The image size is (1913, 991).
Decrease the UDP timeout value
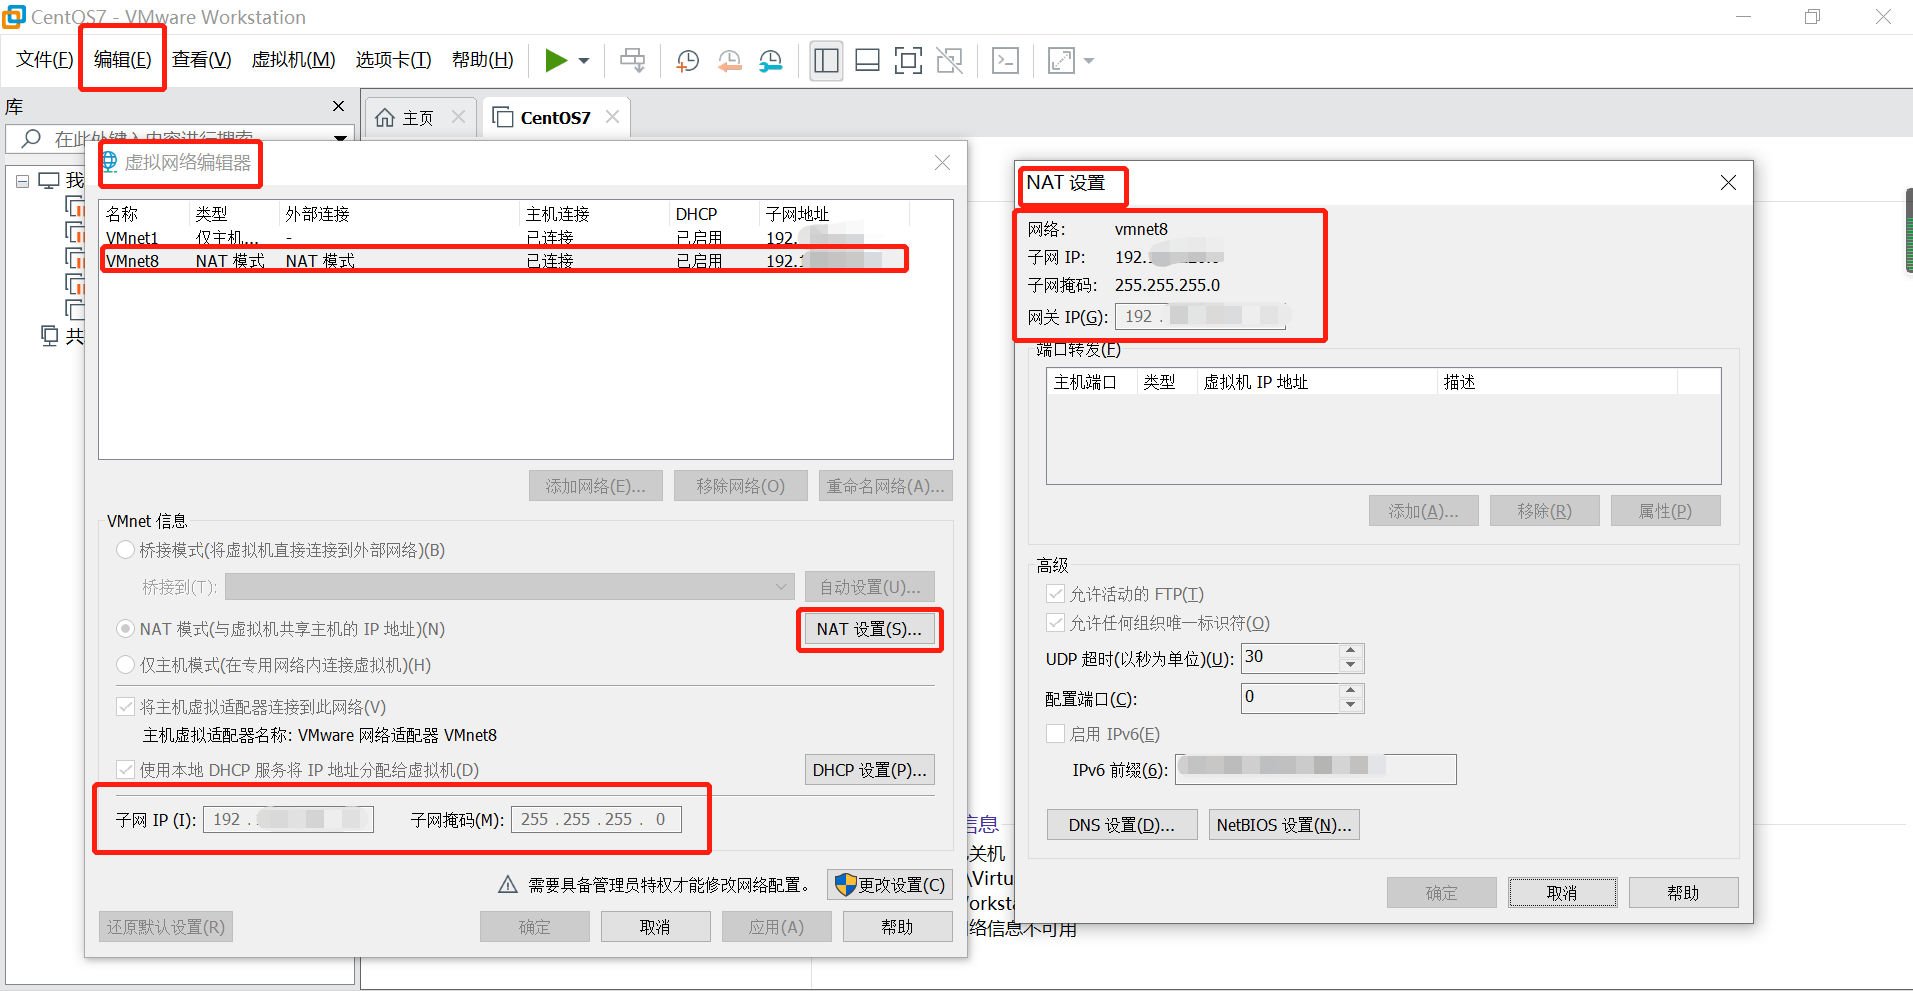tap(1351, 665)
